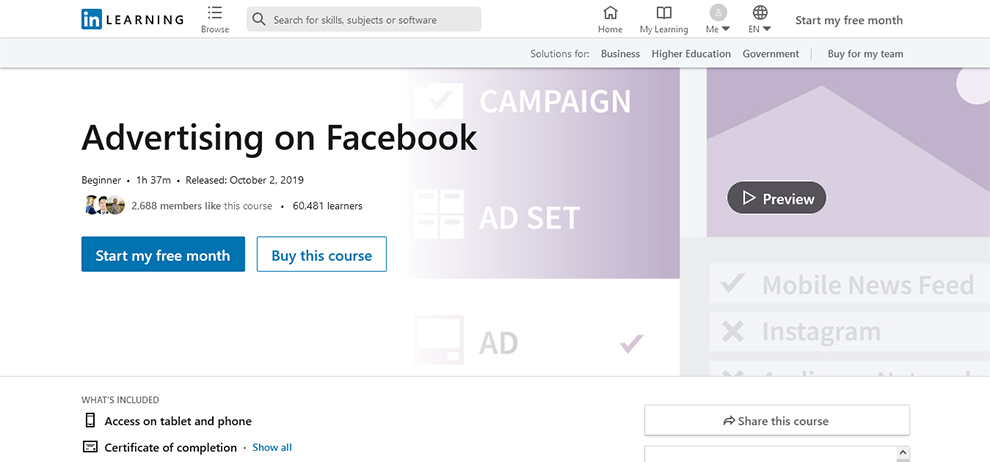The height and width of the screenshot is (462, 990).
Task: Click Share this course button
Action: point(777,420)
